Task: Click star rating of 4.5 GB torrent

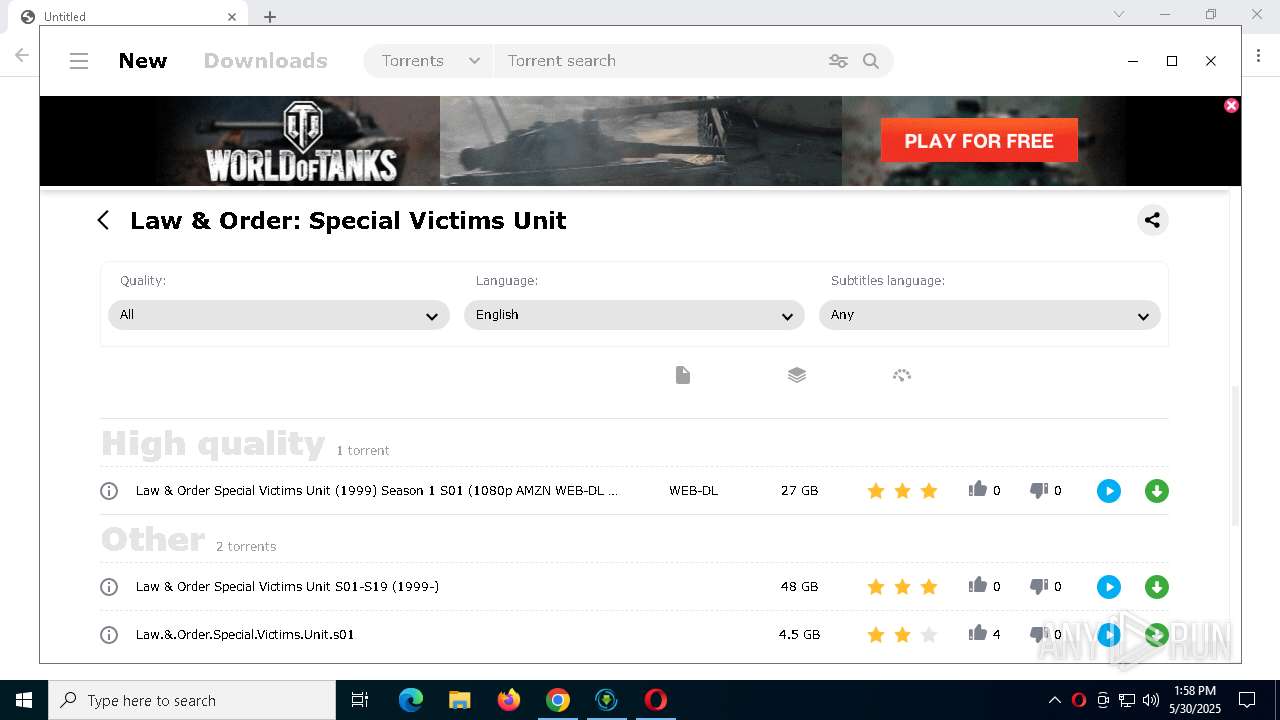Action: 902,635
